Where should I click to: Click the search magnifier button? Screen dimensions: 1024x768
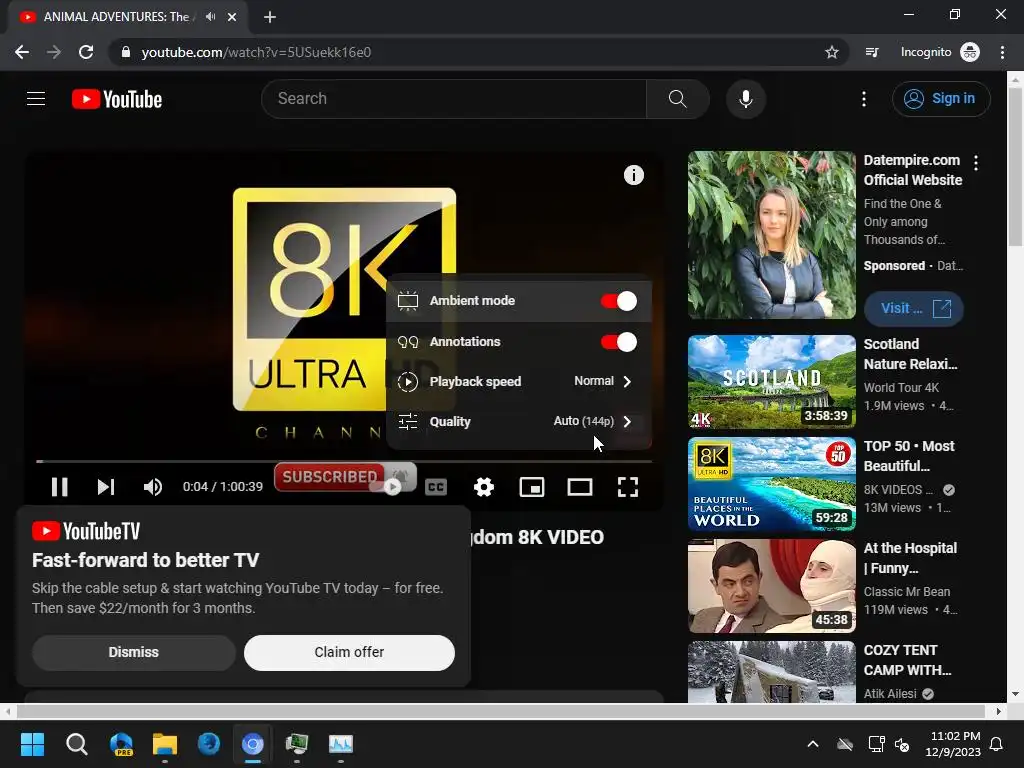(x=677, y=99)
